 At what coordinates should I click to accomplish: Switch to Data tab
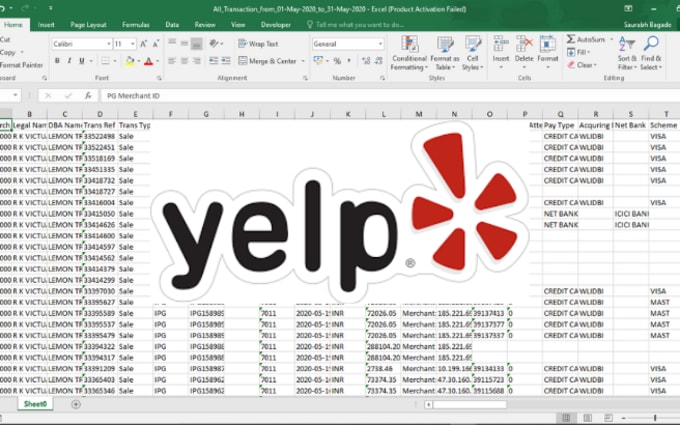pyautogui.click(x=172, y=25)
